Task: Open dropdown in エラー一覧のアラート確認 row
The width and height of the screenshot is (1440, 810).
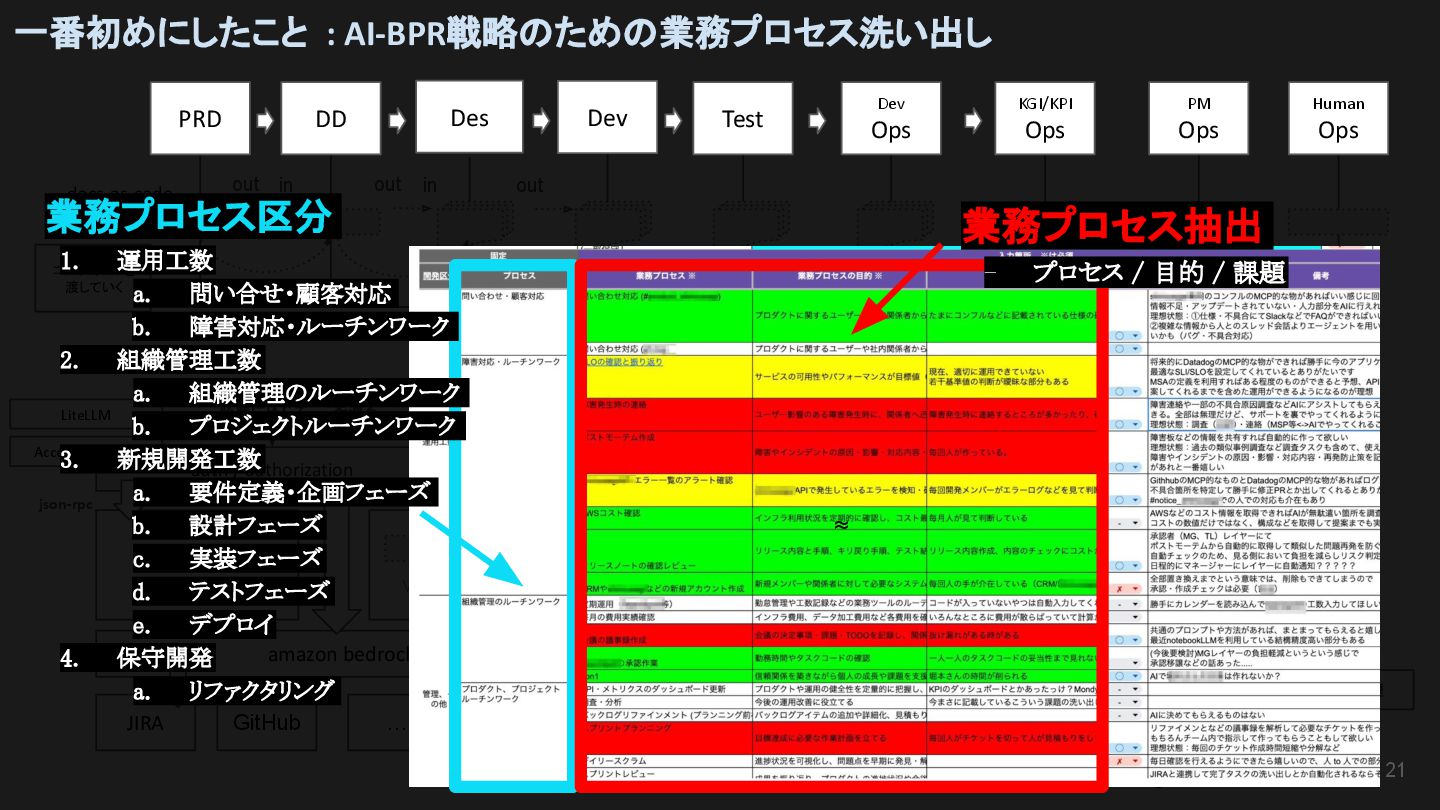Action: tap(1127, 498)
